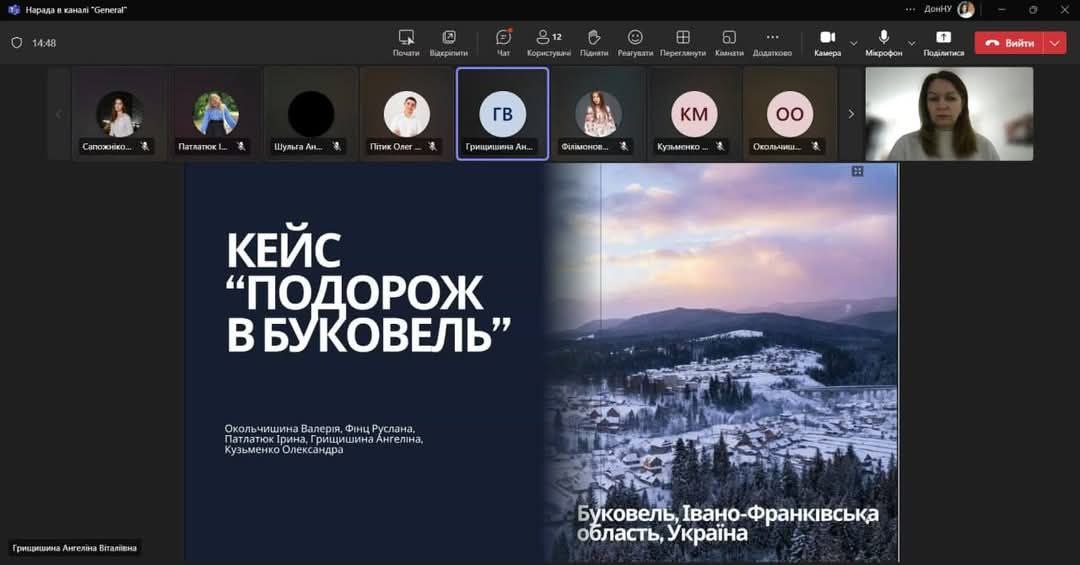Open the title bar three-dots menu
Image resolution: width=1080 pixels, height=565 pixels.
[911, 10]
